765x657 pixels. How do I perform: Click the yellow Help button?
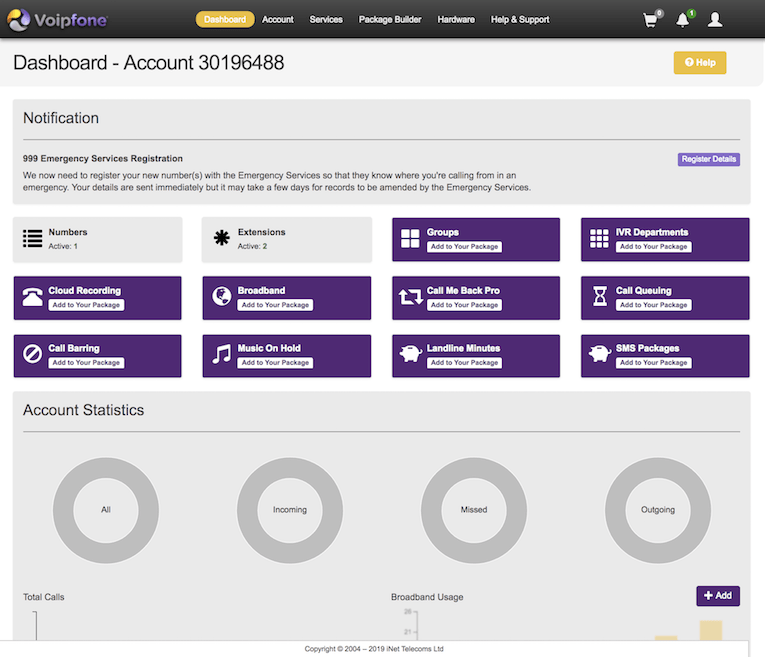(x=700, y=62)
